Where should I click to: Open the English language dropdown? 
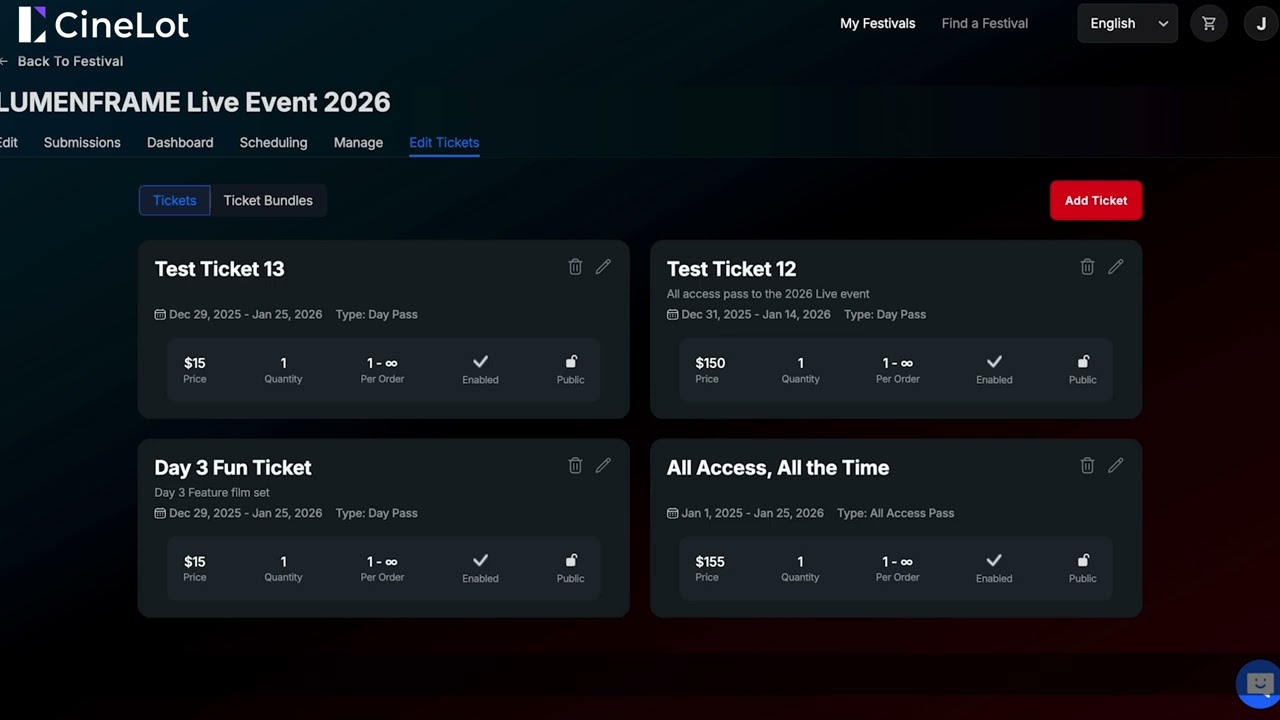(1127, 23)
